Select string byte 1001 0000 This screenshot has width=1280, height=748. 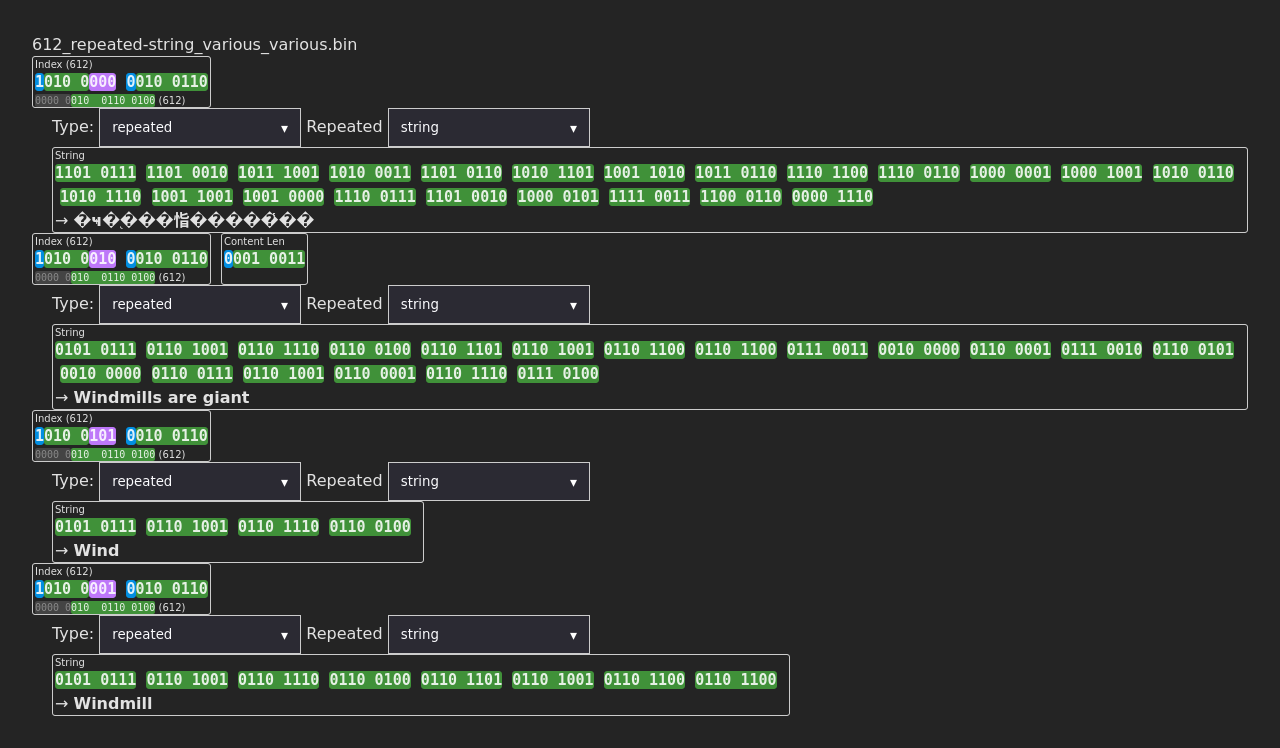point(283,197)
